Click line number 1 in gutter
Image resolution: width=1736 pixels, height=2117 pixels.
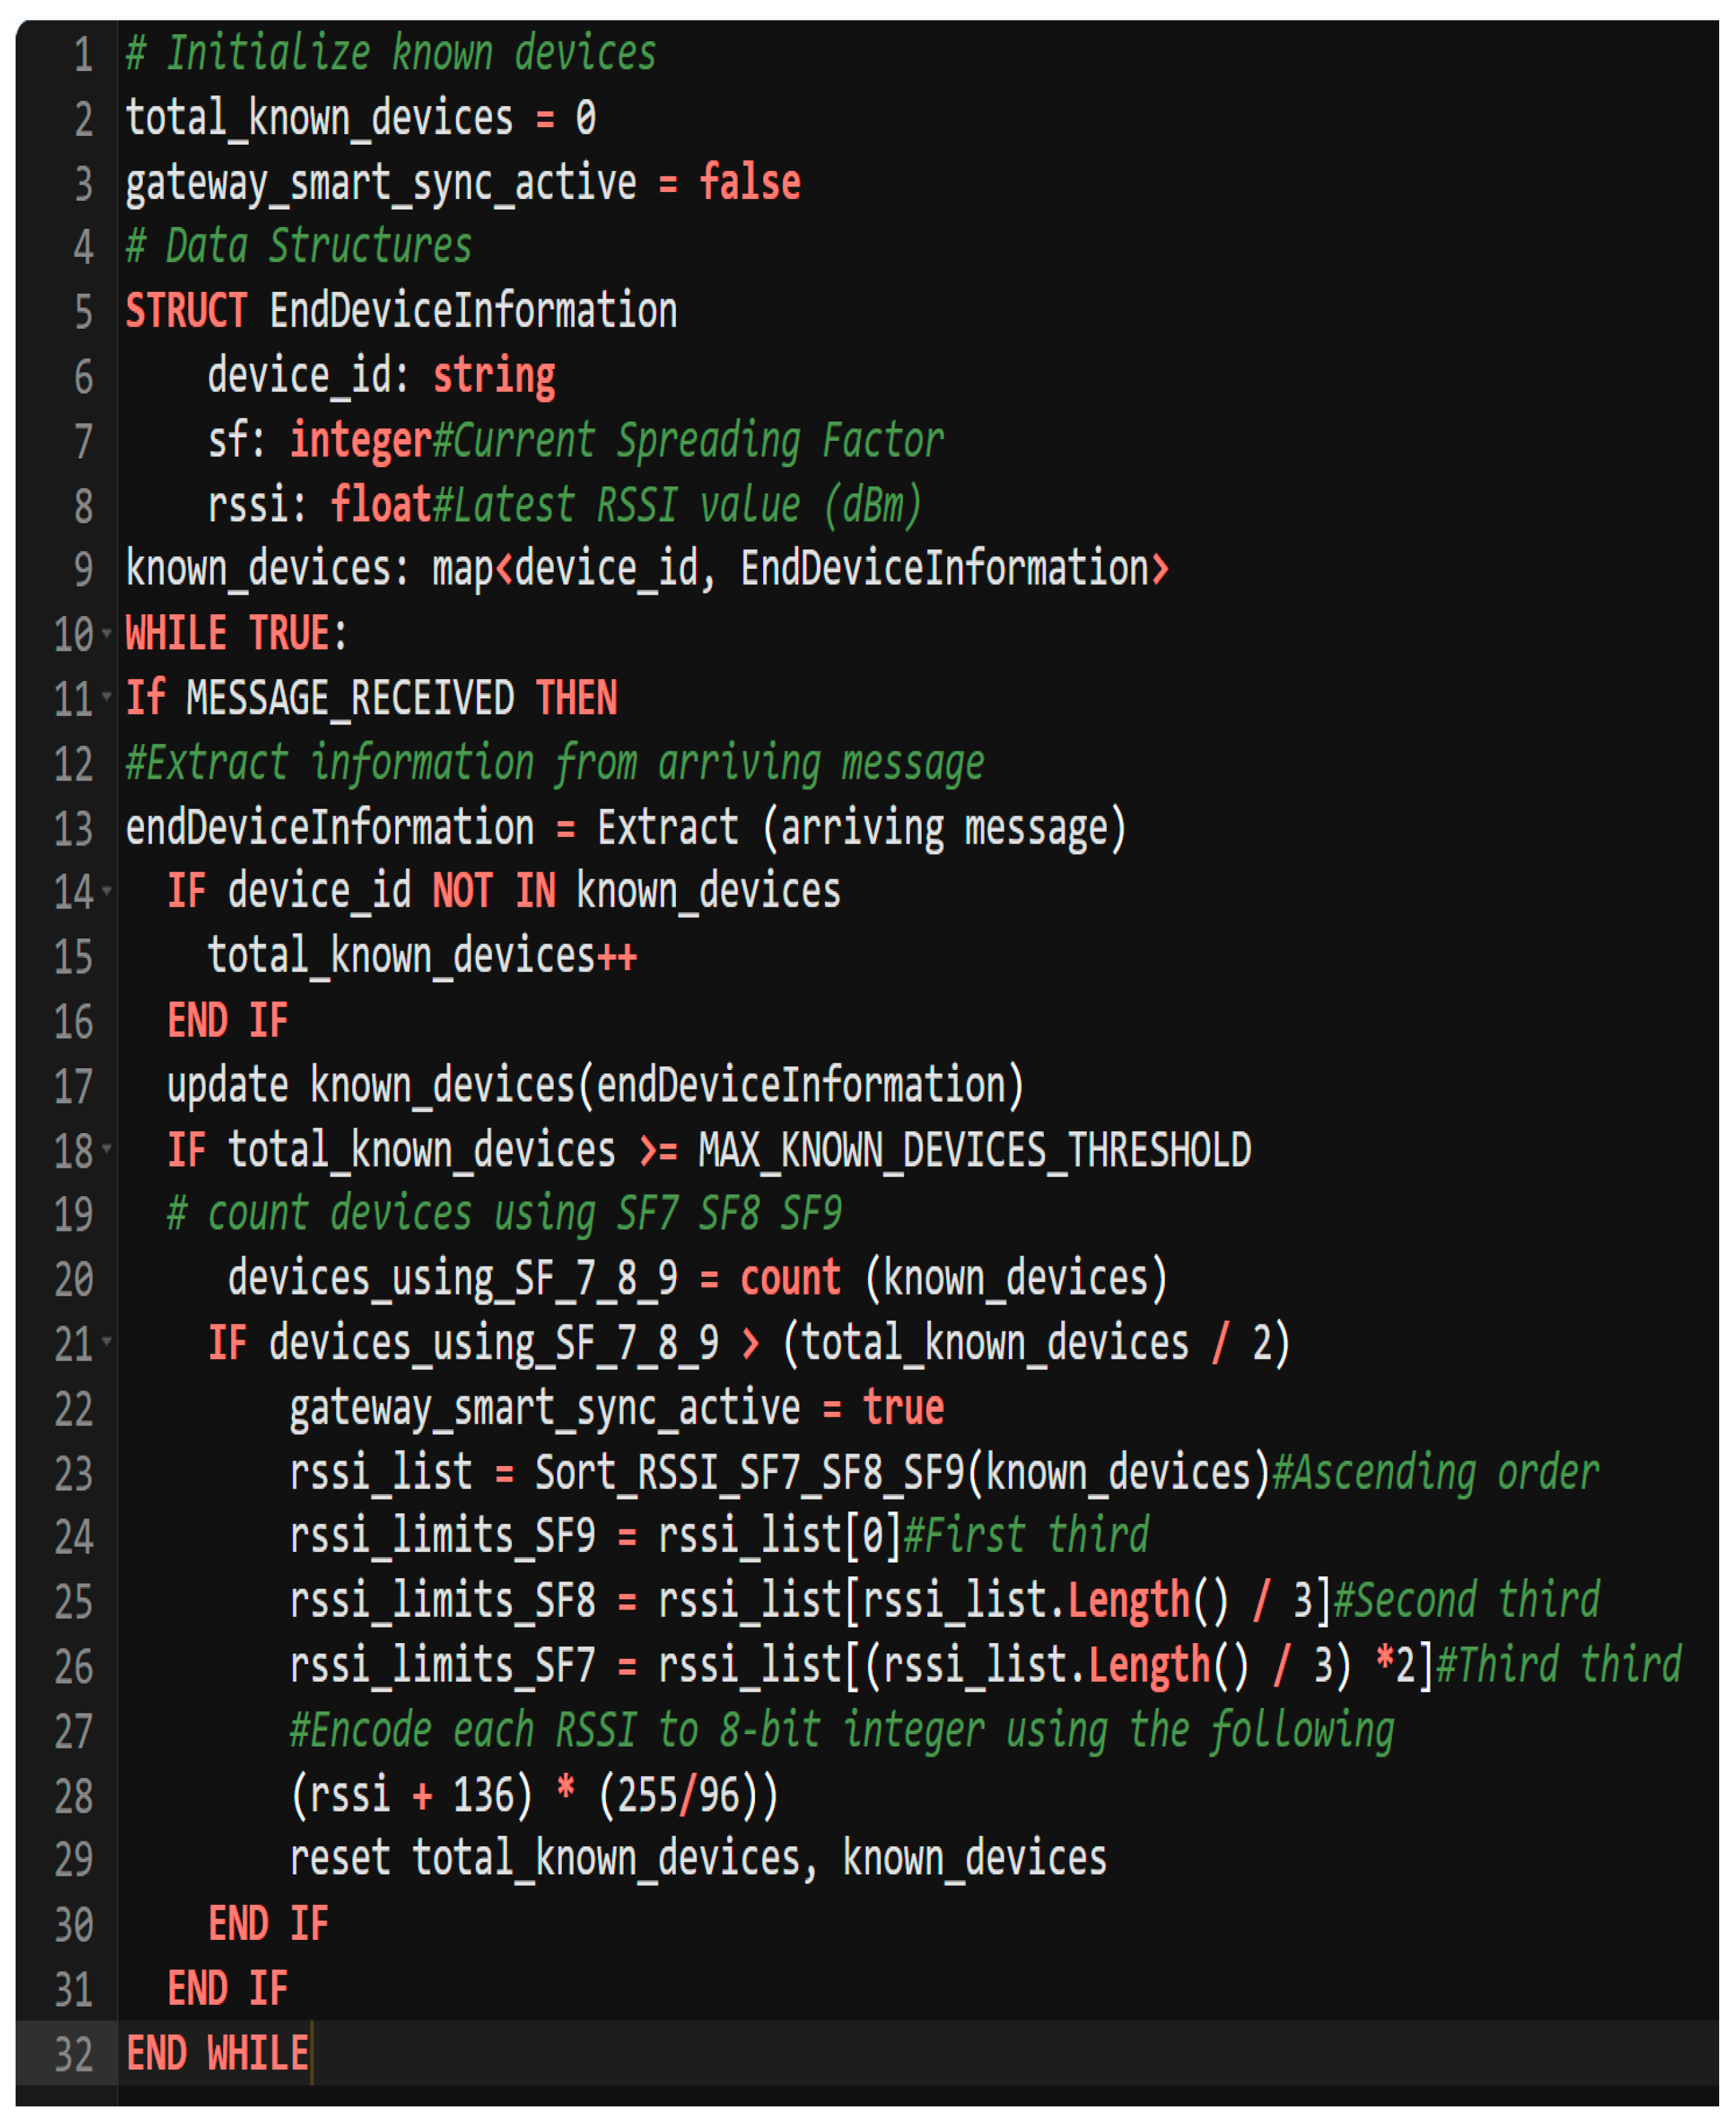tap(83, 54)
